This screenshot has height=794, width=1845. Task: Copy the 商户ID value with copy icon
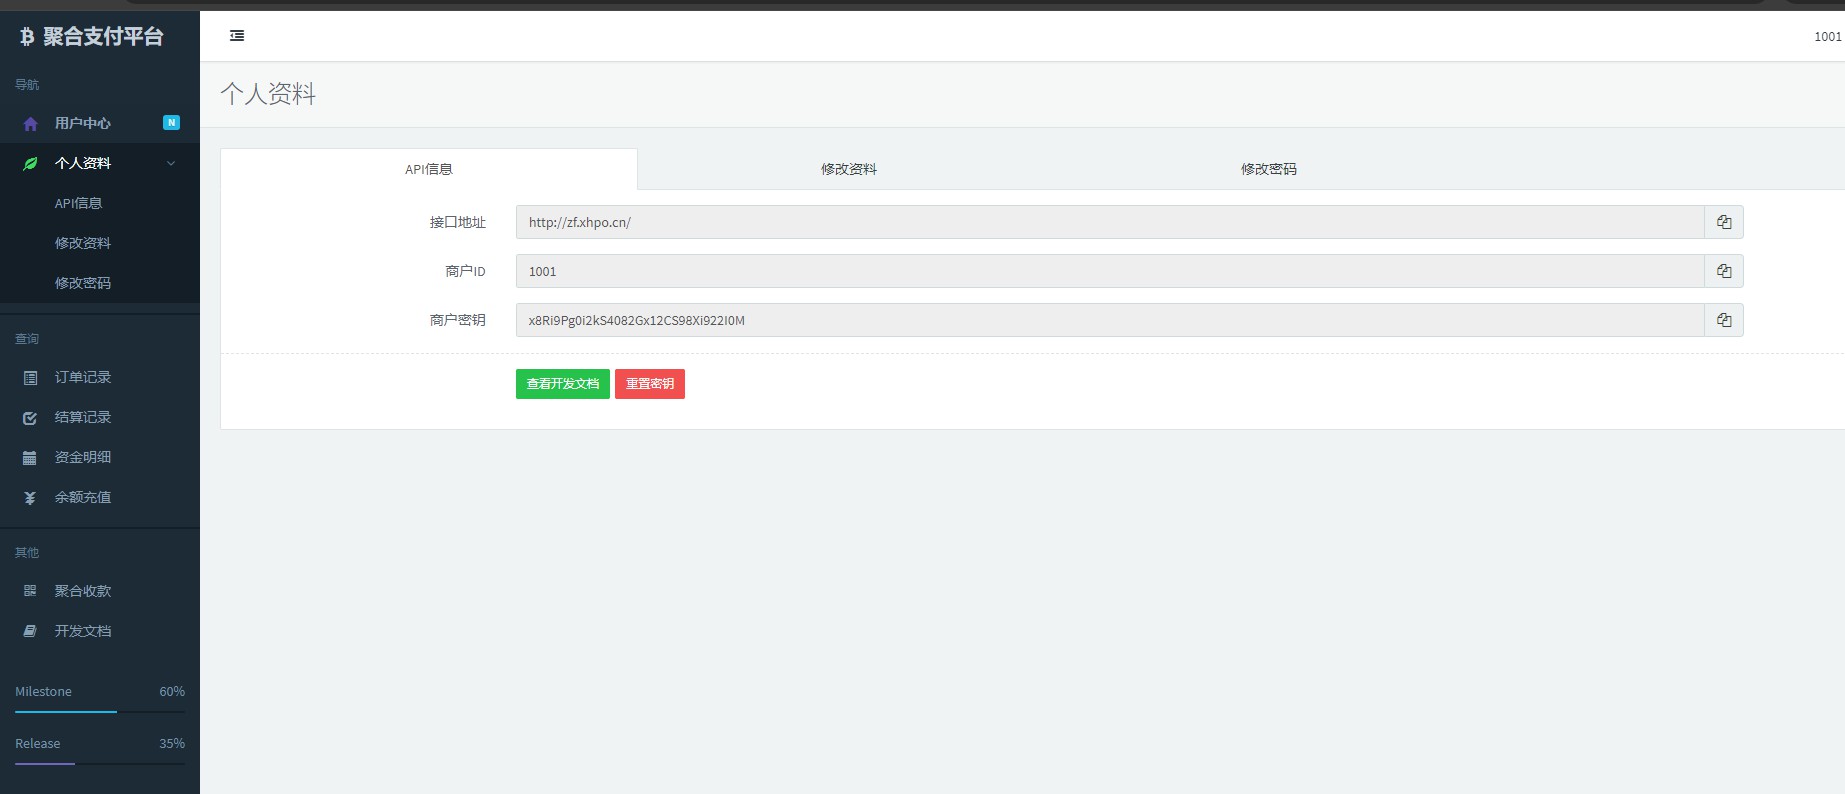coord(1723,271)
